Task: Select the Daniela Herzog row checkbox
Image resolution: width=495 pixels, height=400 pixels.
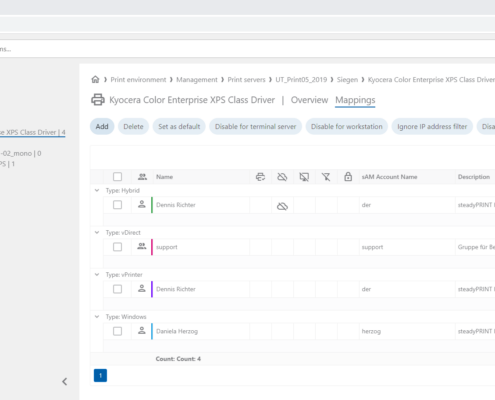Action: [x=117, y=331]
